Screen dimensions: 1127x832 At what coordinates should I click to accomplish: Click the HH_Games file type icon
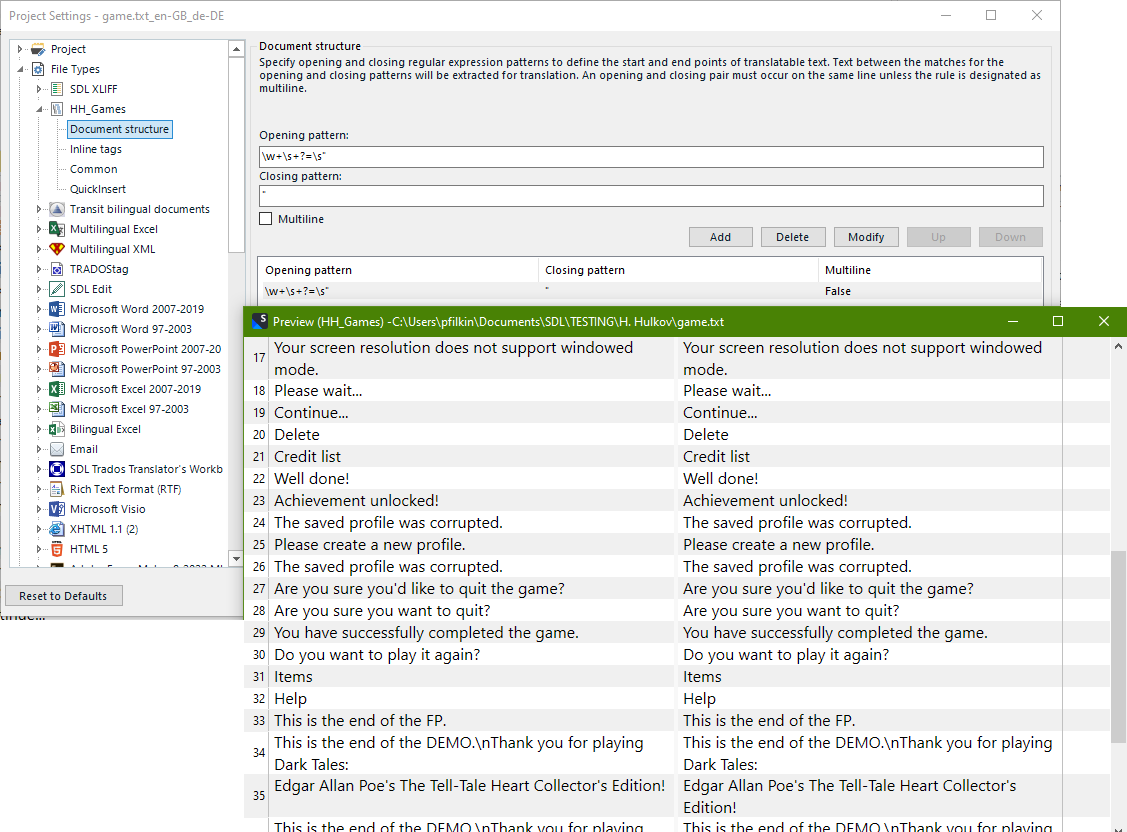(x=58, y=109)
